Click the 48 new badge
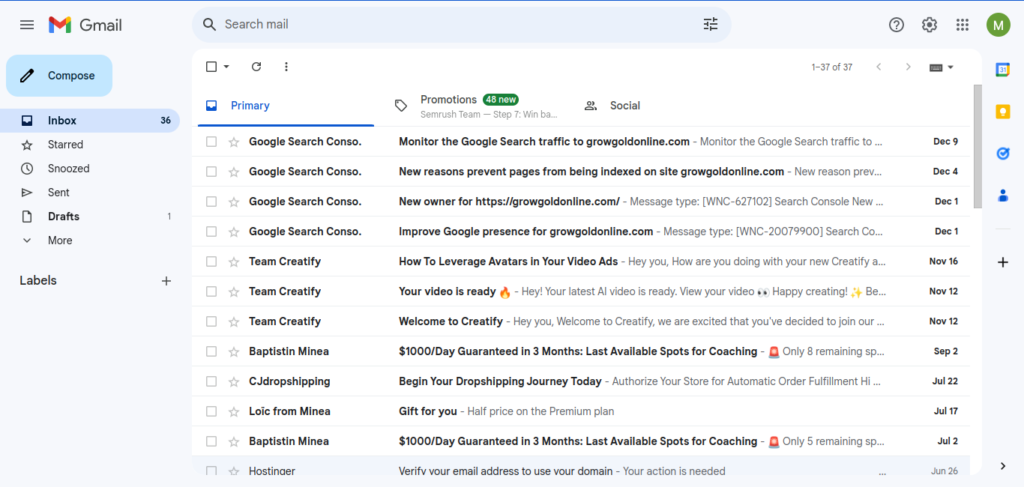Viewport: 1024px width, 487px height. [x=501, y=99]
